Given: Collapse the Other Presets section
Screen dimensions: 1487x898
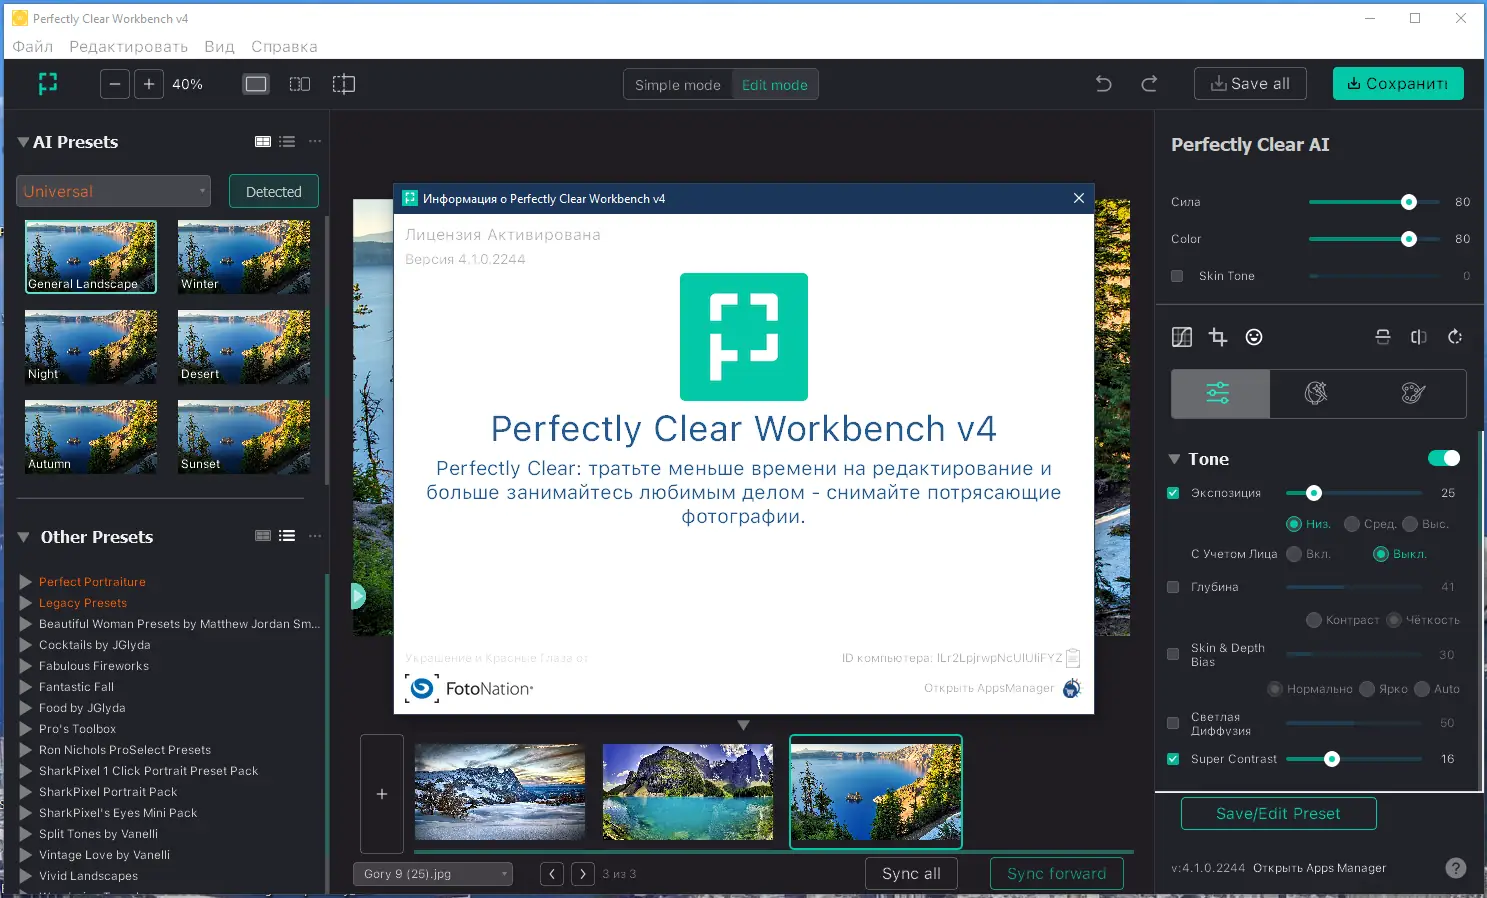Looking at the screenshot, I should click(x=23, y=537).
